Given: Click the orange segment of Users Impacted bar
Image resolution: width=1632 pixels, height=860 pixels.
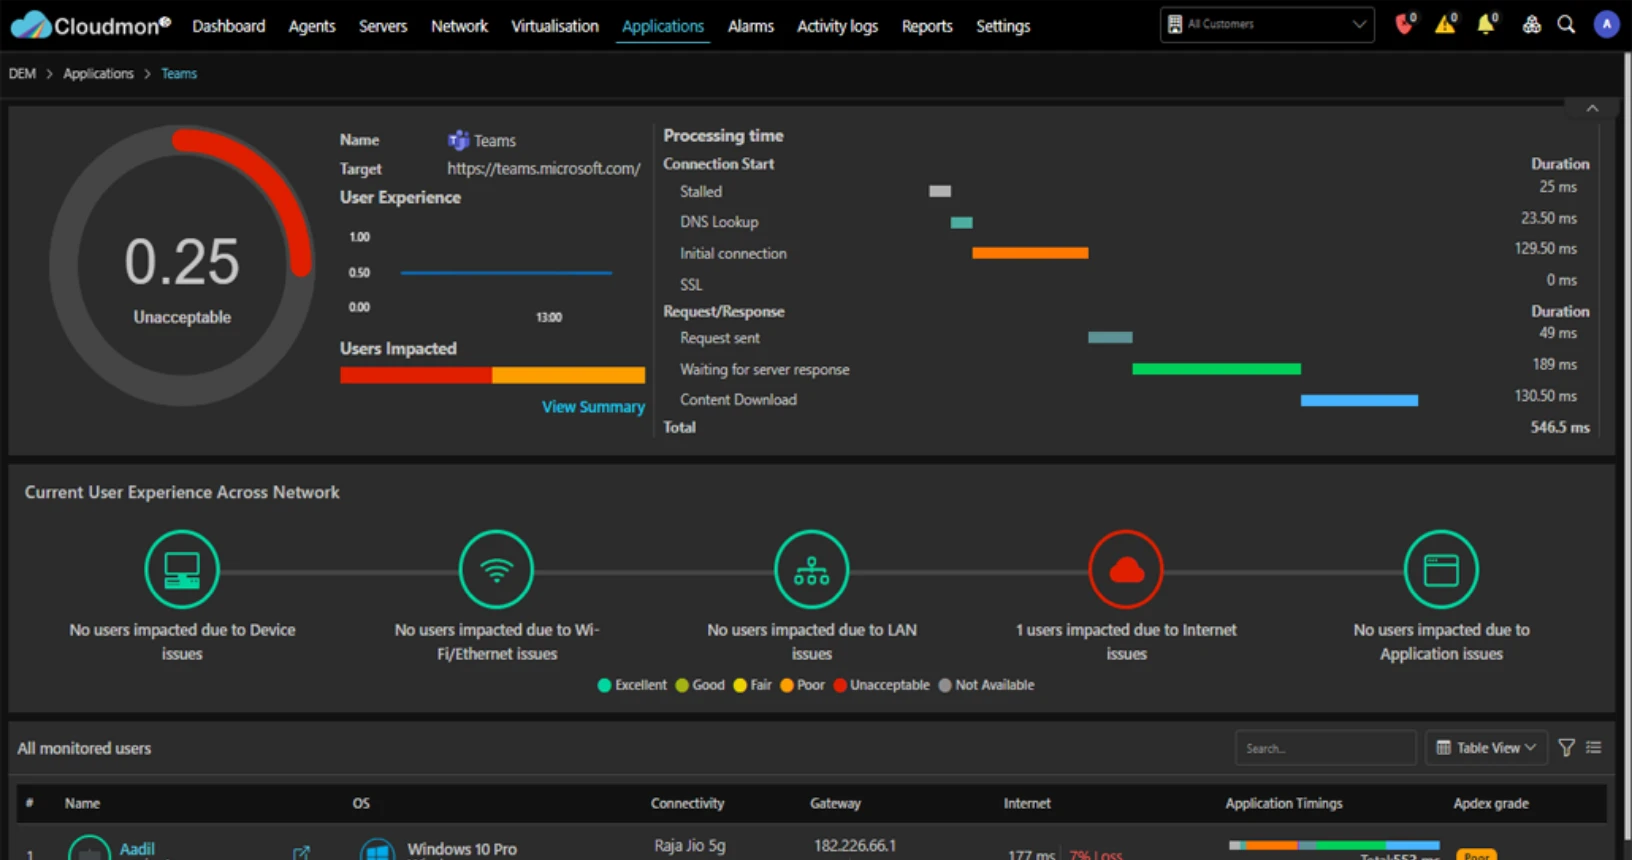Looking at the screenshot, I should (x=568, y=375).
